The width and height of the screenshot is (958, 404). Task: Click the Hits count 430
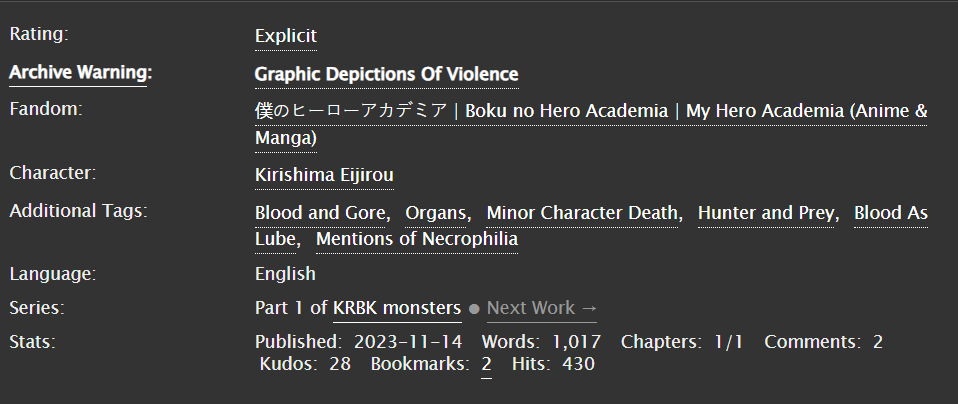pos(579,364)
